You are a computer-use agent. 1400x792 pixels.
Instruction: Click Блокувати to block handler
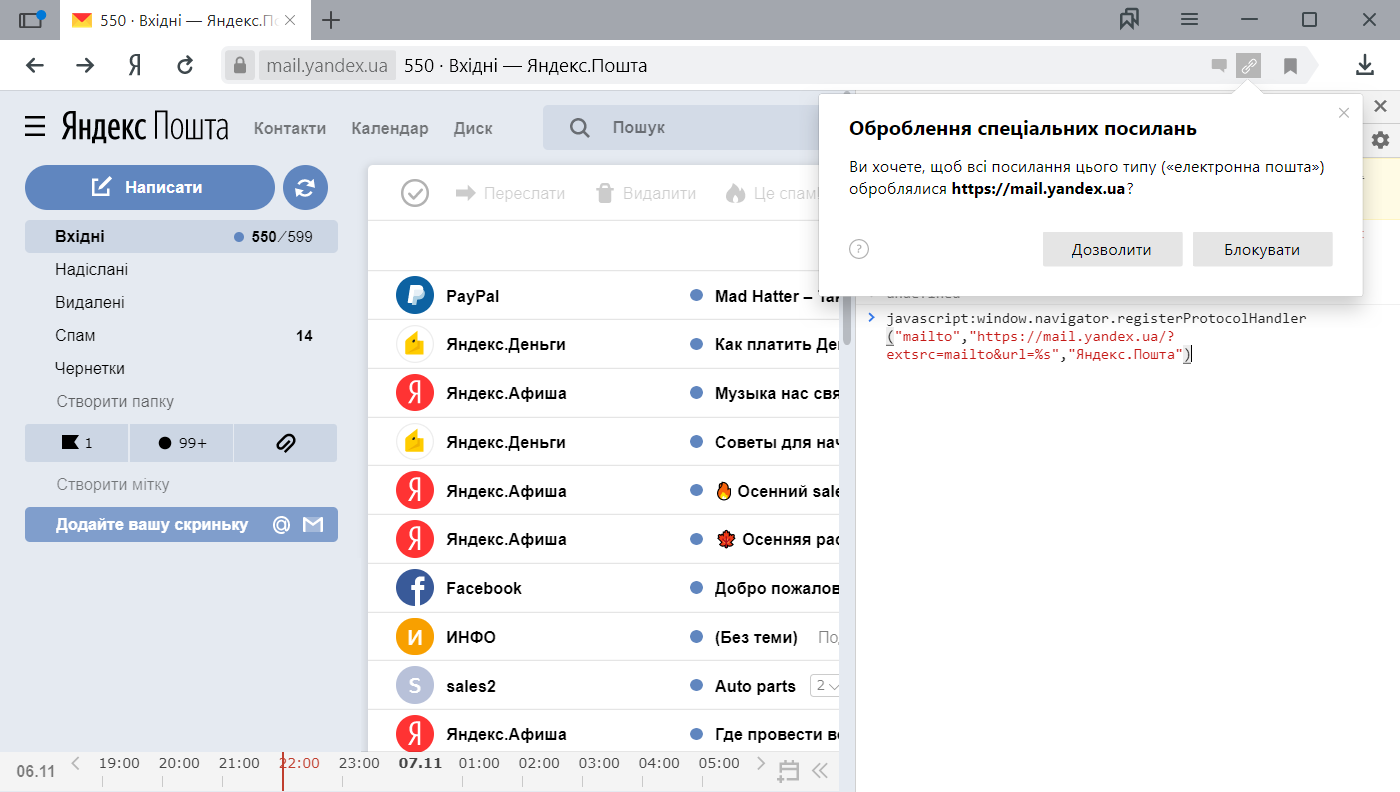(x=1262, y=249)
